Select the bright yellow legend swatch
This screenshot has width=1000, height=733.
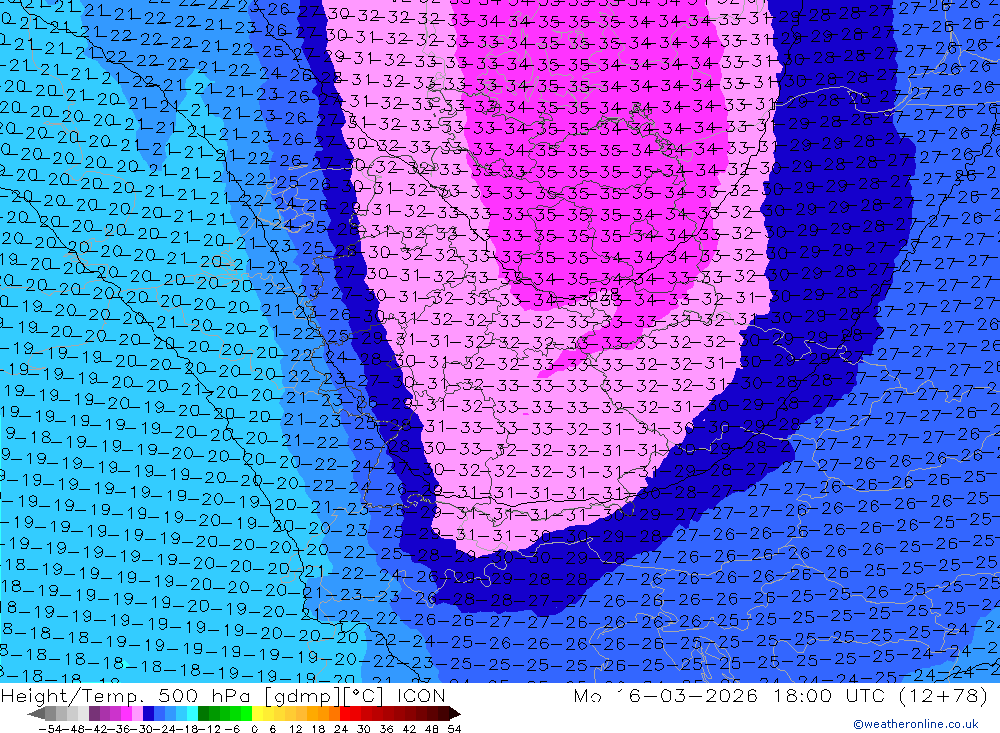258,714
